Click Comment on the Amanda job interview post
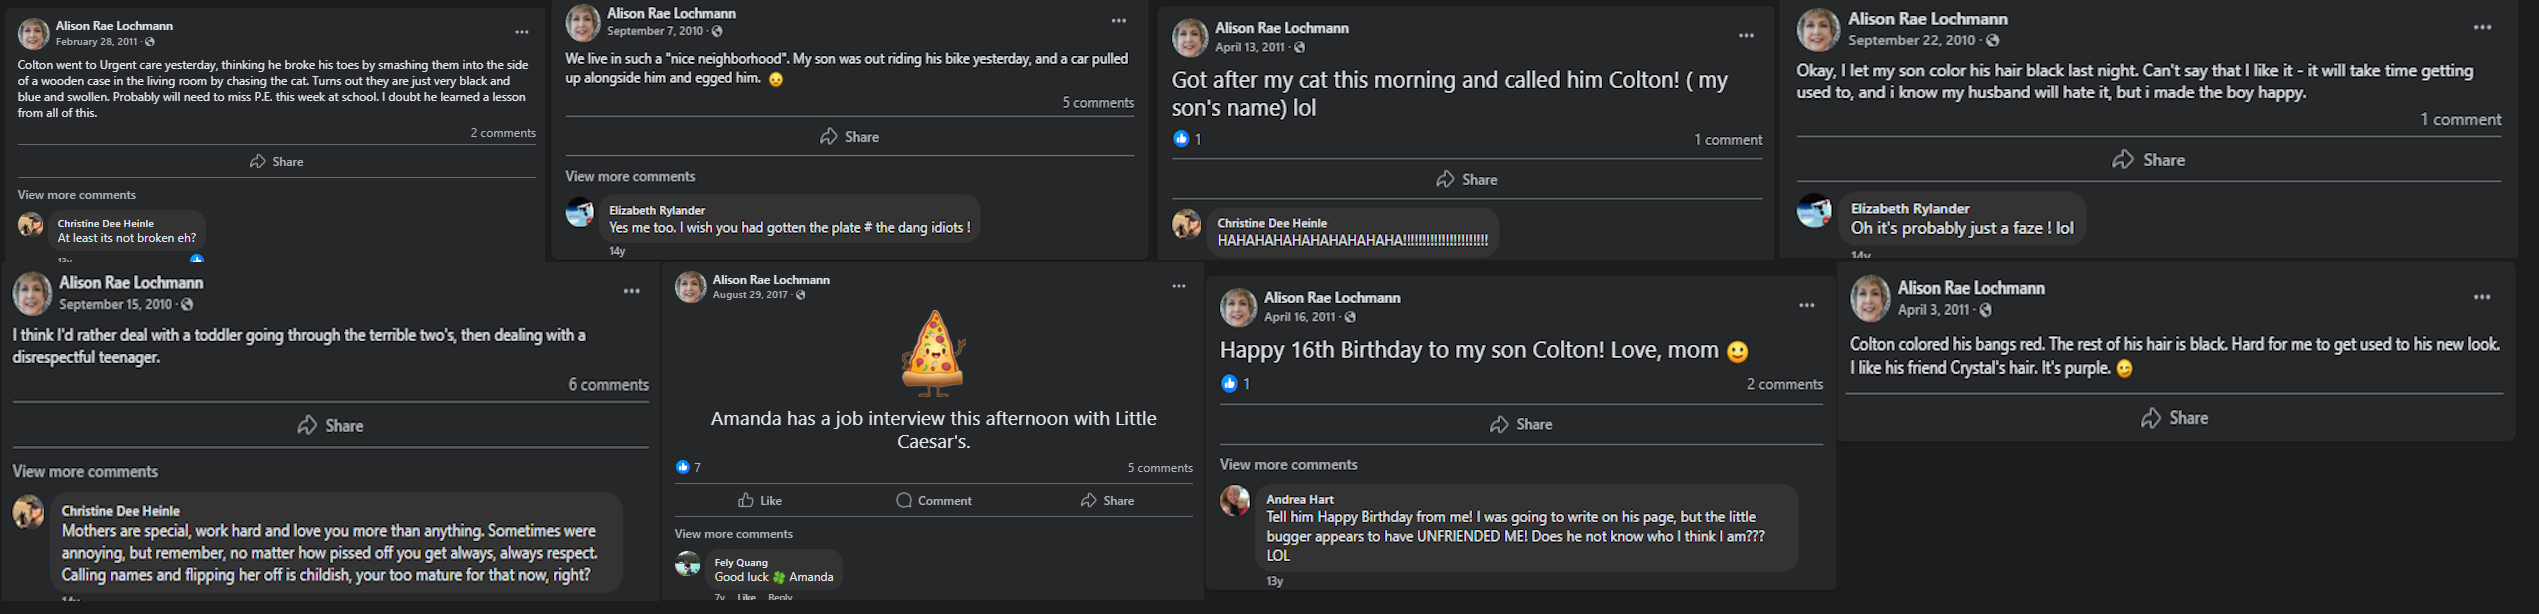 click(x=933, y=500)
